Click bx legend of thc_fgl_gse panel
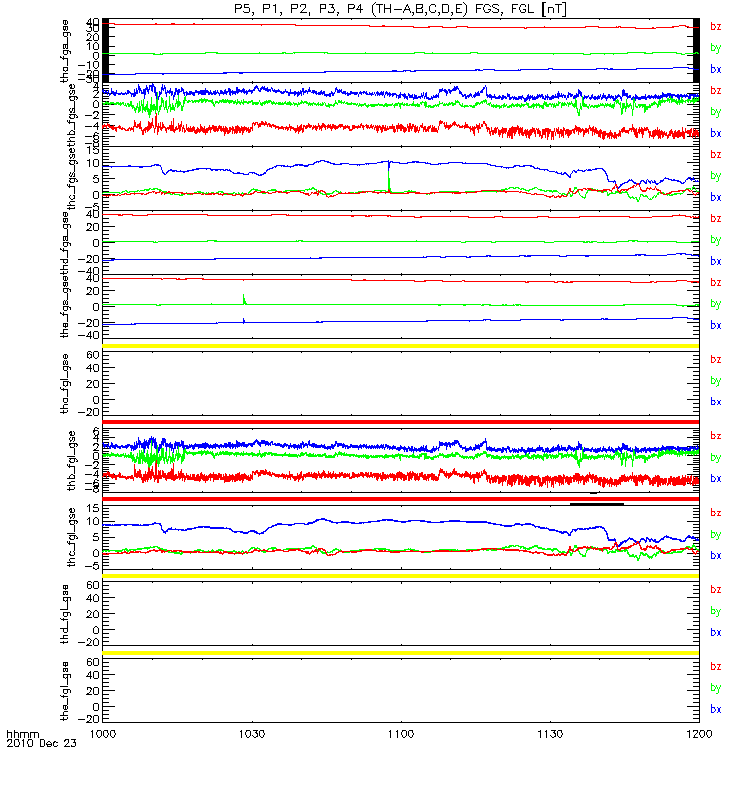The width and height of the screenshot is (750, 800). [716, 556]
